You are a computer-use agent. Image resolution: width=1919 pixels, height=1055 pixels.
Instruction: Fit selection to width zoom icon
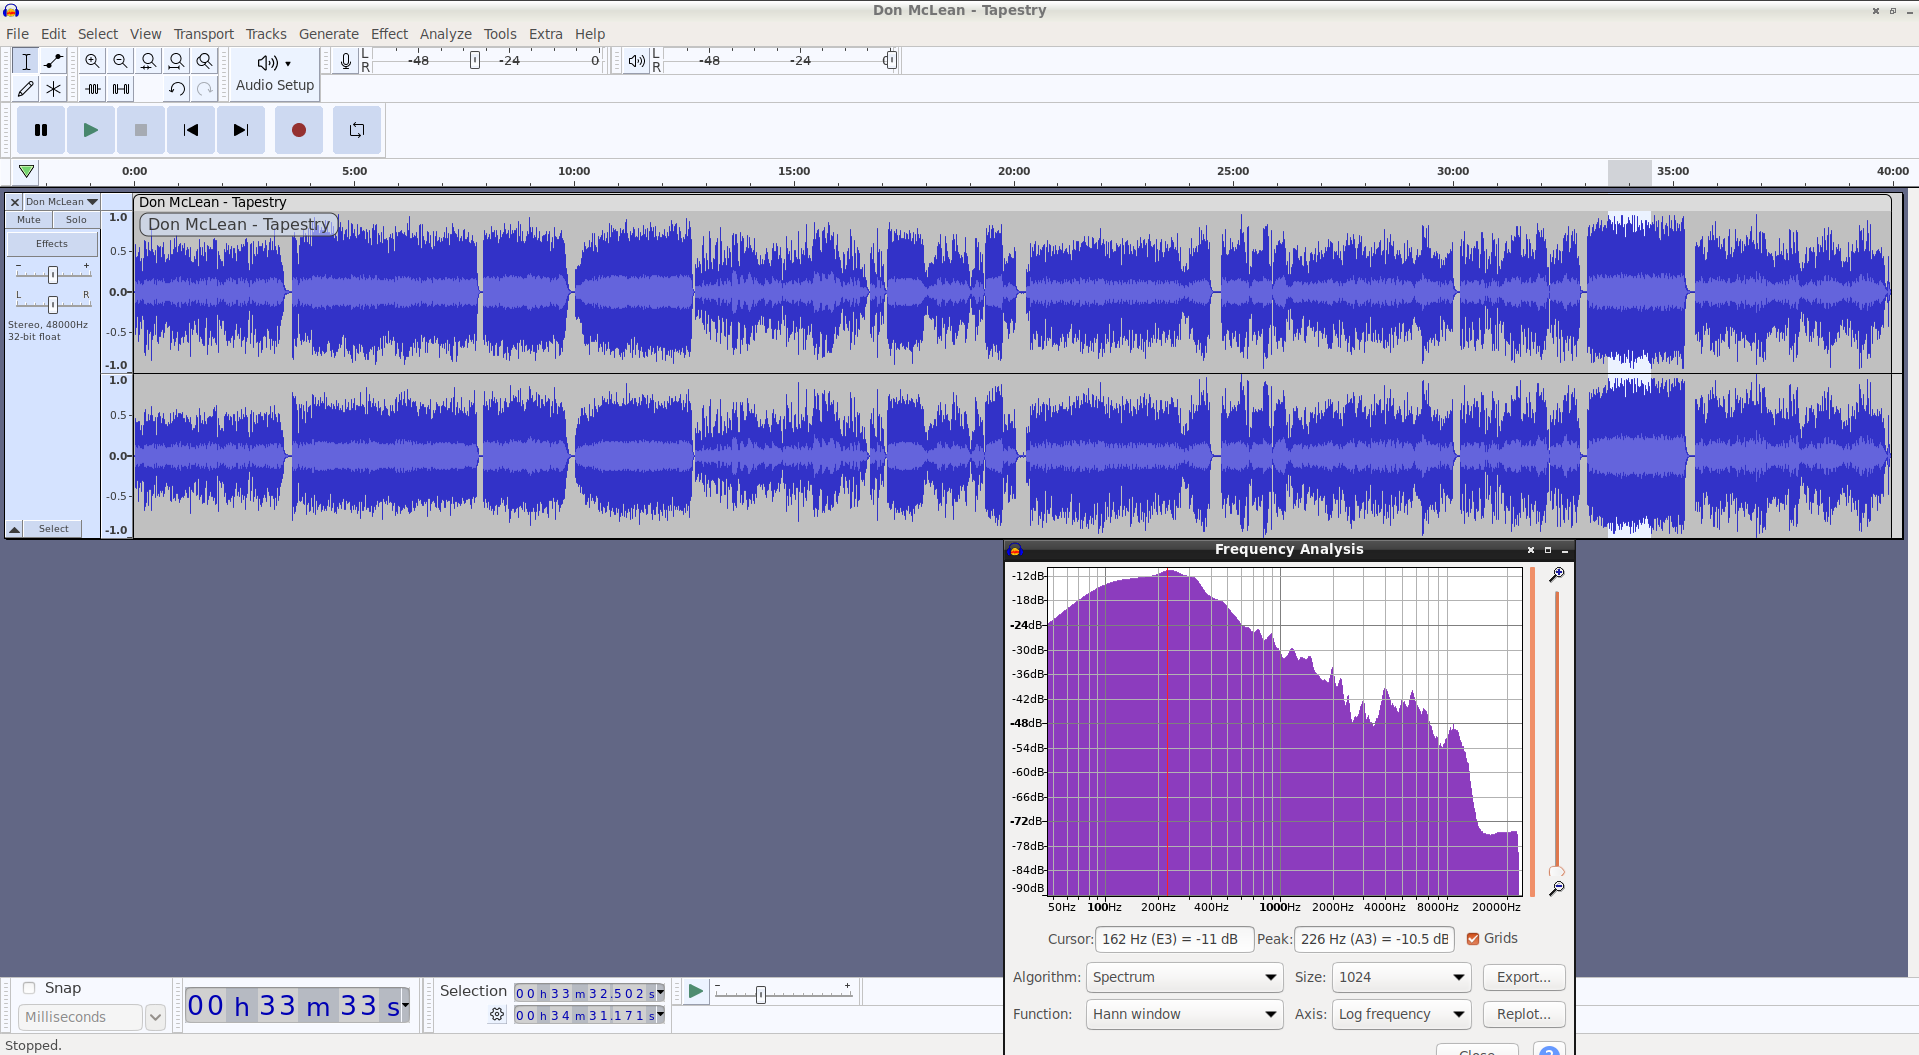point(148,61)
